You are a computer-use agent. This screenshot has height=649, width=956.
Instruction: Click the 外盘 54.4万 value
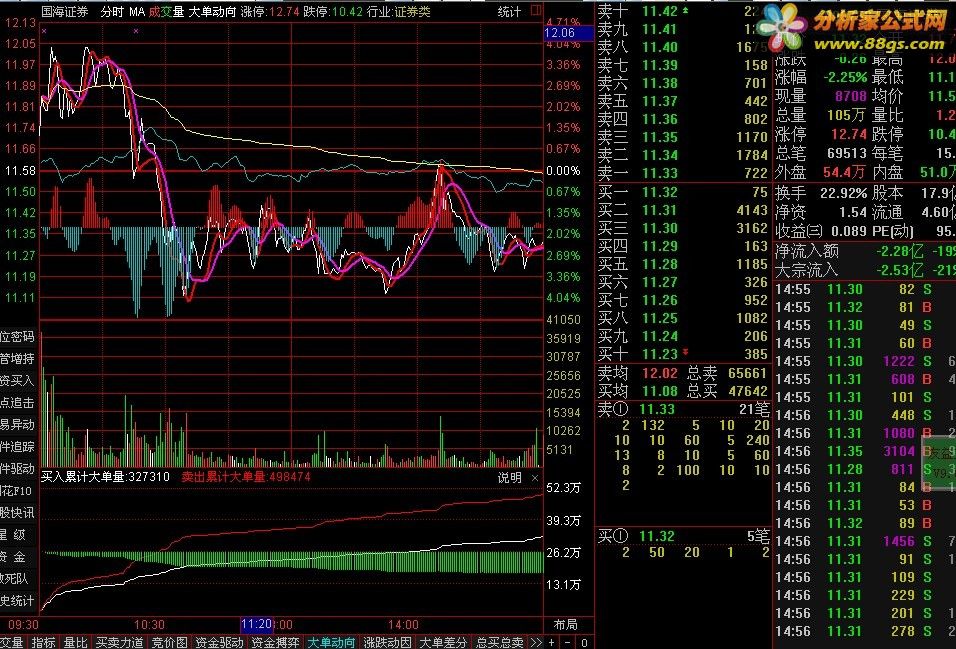(844, 172)
